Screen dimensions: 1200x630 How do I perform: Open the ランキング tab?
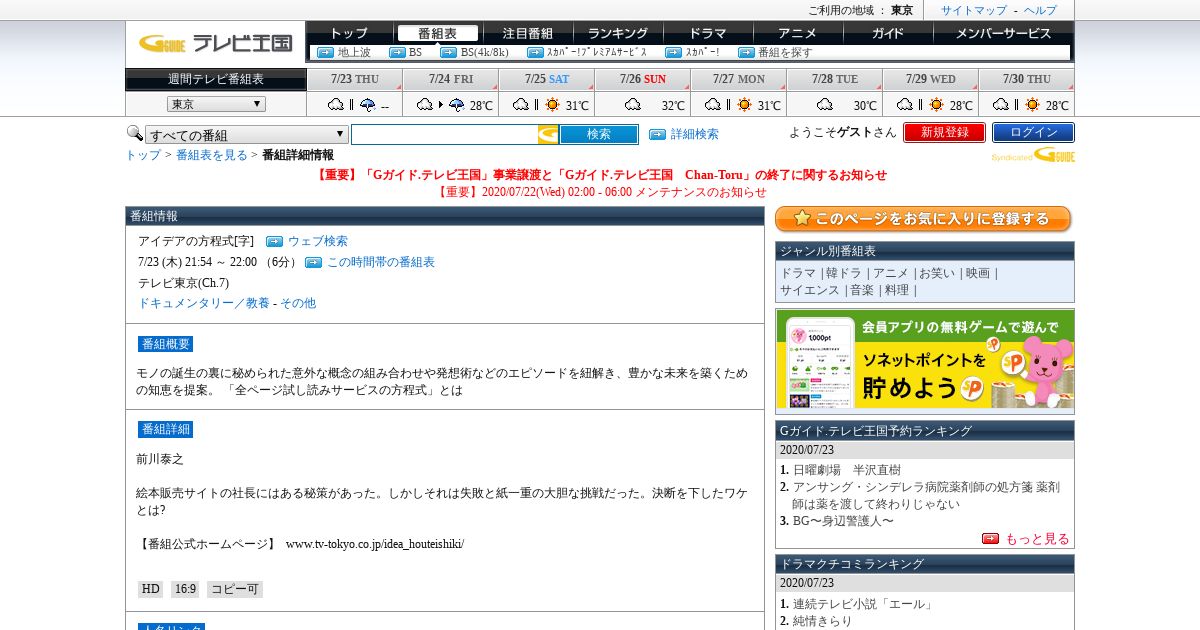point(617,33)
